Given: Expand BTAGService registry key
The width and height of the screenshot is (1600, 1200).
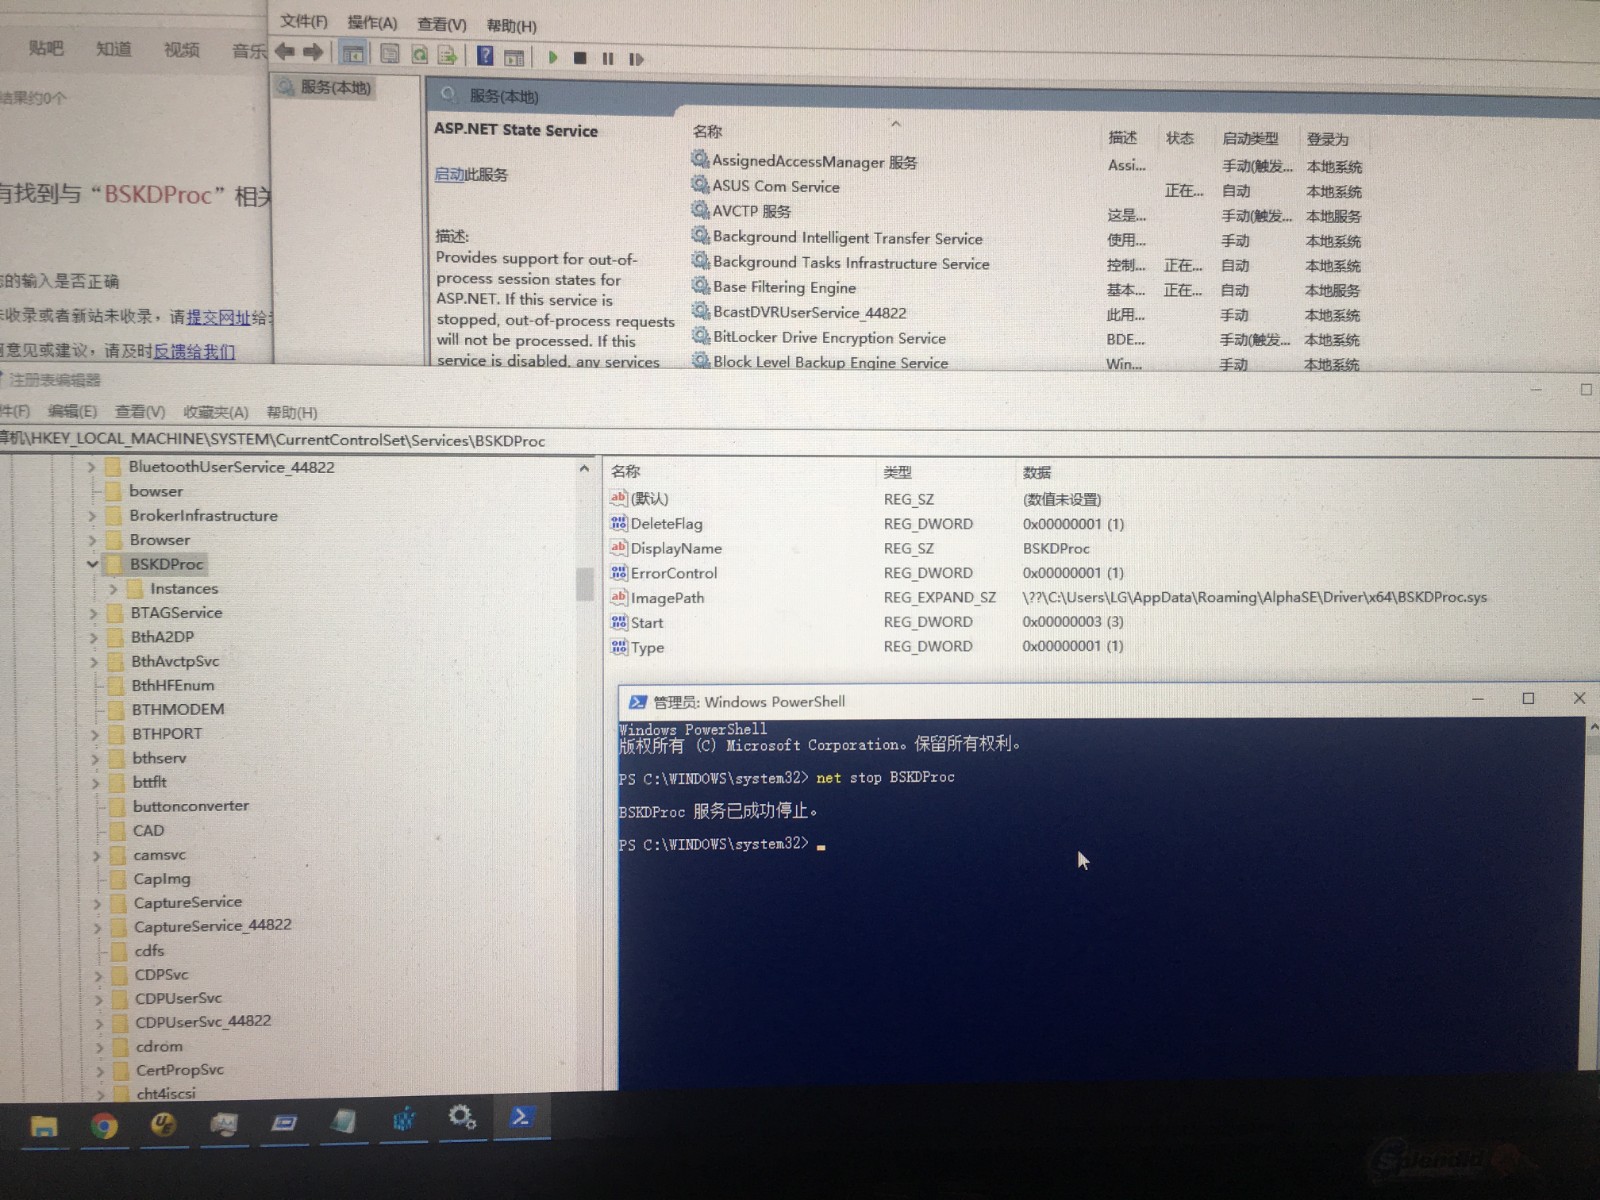Looking at the screenshot, I should click(x=93, y=613).
